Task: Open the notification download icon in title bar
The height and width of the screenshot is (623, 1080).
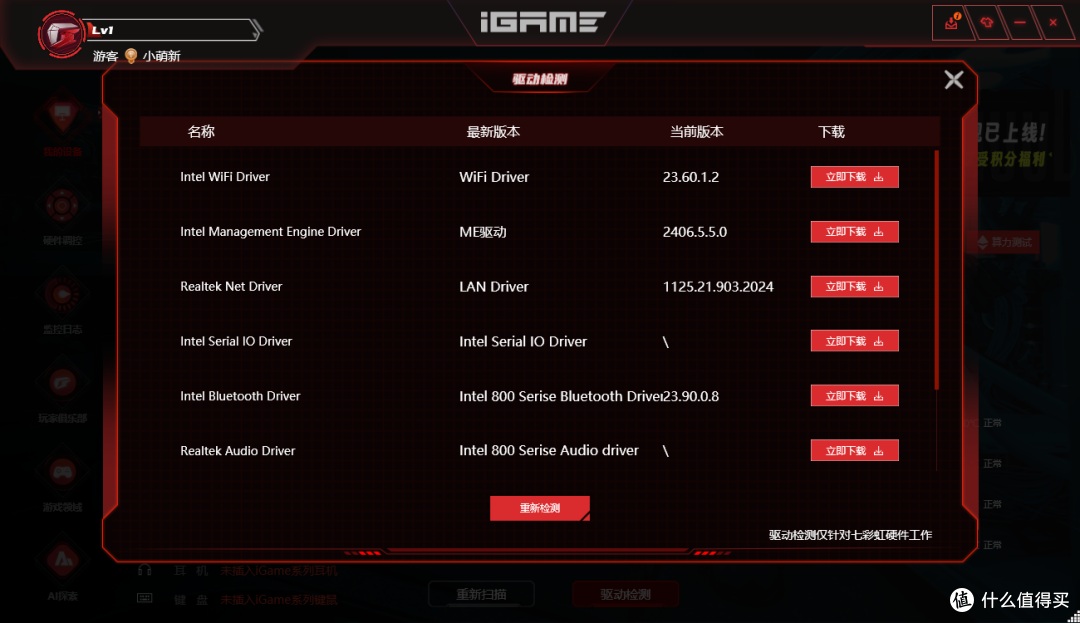Action: pyautogui.click(x=953, y=23)
